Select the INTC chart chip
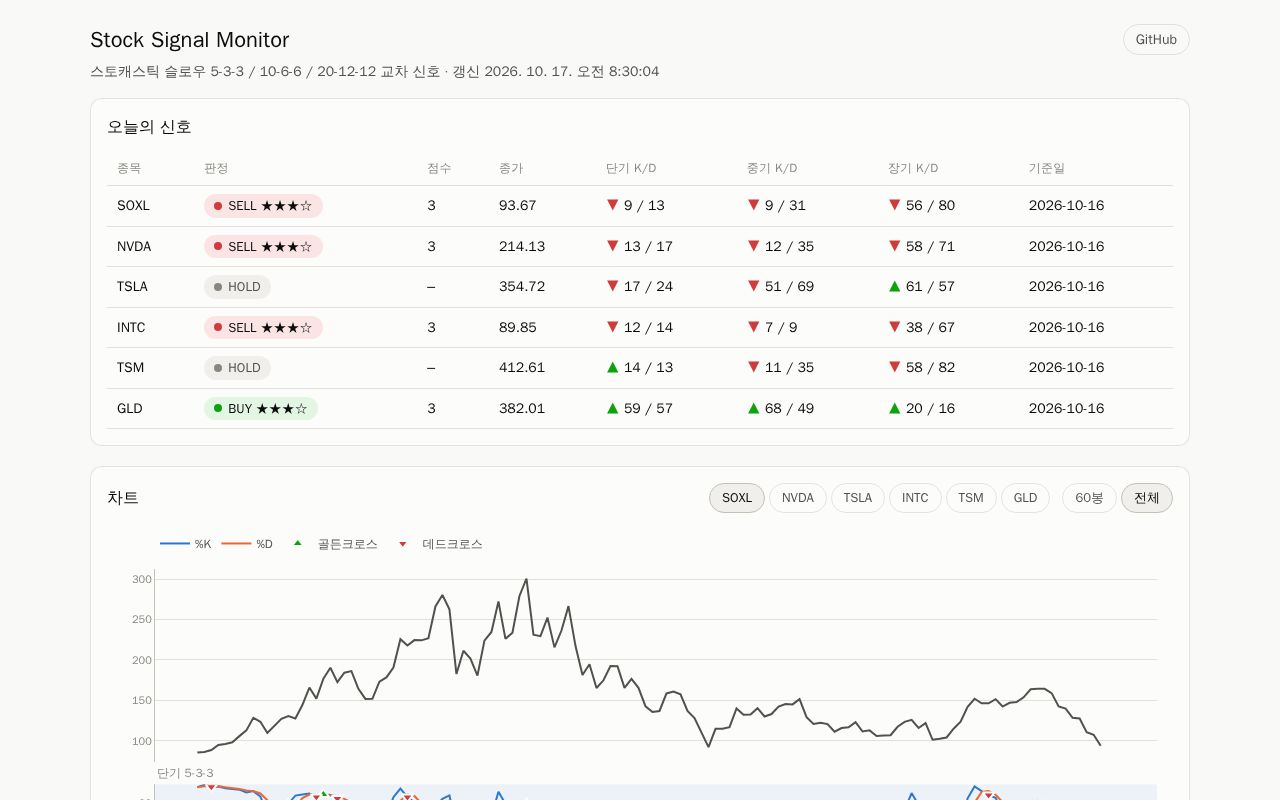Screen dimensions: 1280x800 point(915,498)
